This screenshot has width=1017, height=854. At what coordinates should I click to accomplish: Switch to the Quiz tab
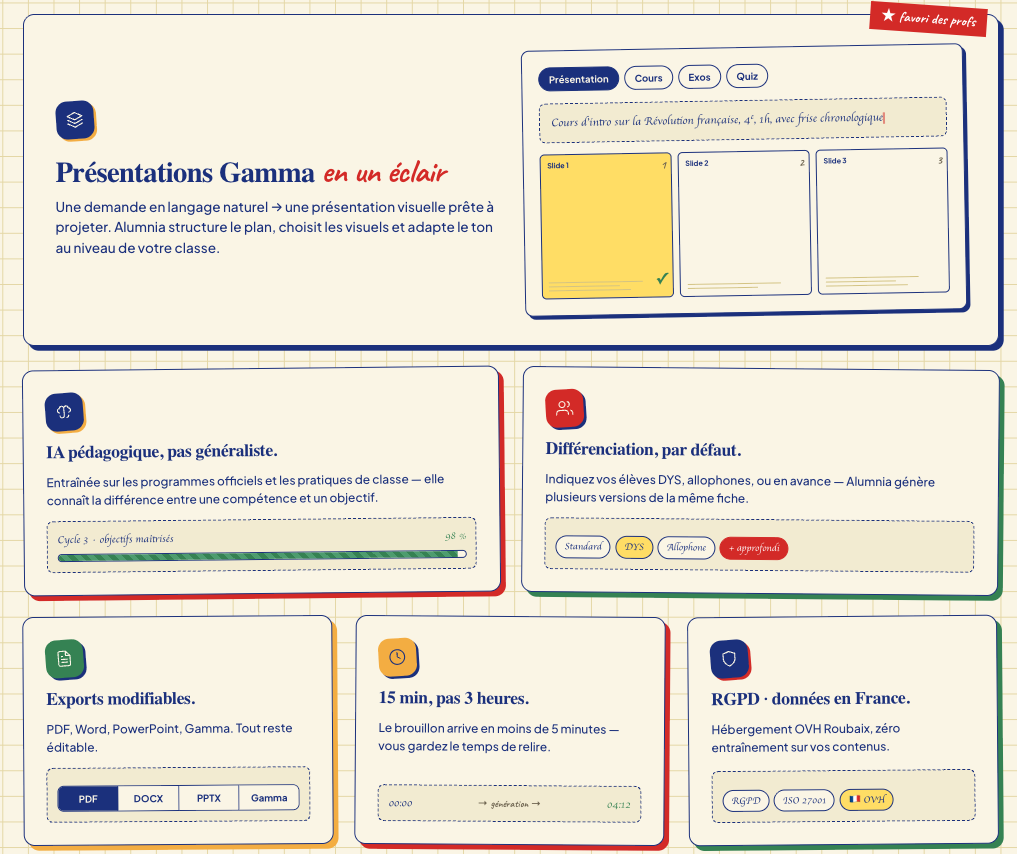pos(747,76)
